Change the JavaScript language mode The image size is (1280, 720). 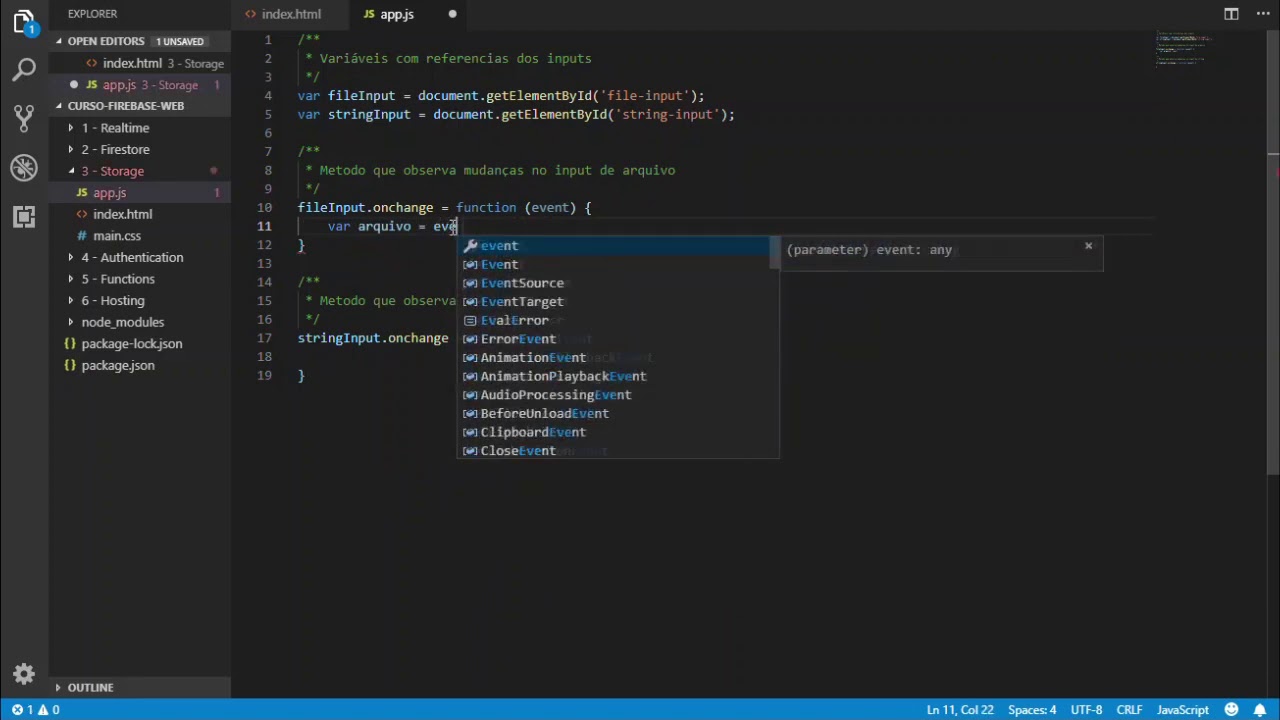[1183, 710]
